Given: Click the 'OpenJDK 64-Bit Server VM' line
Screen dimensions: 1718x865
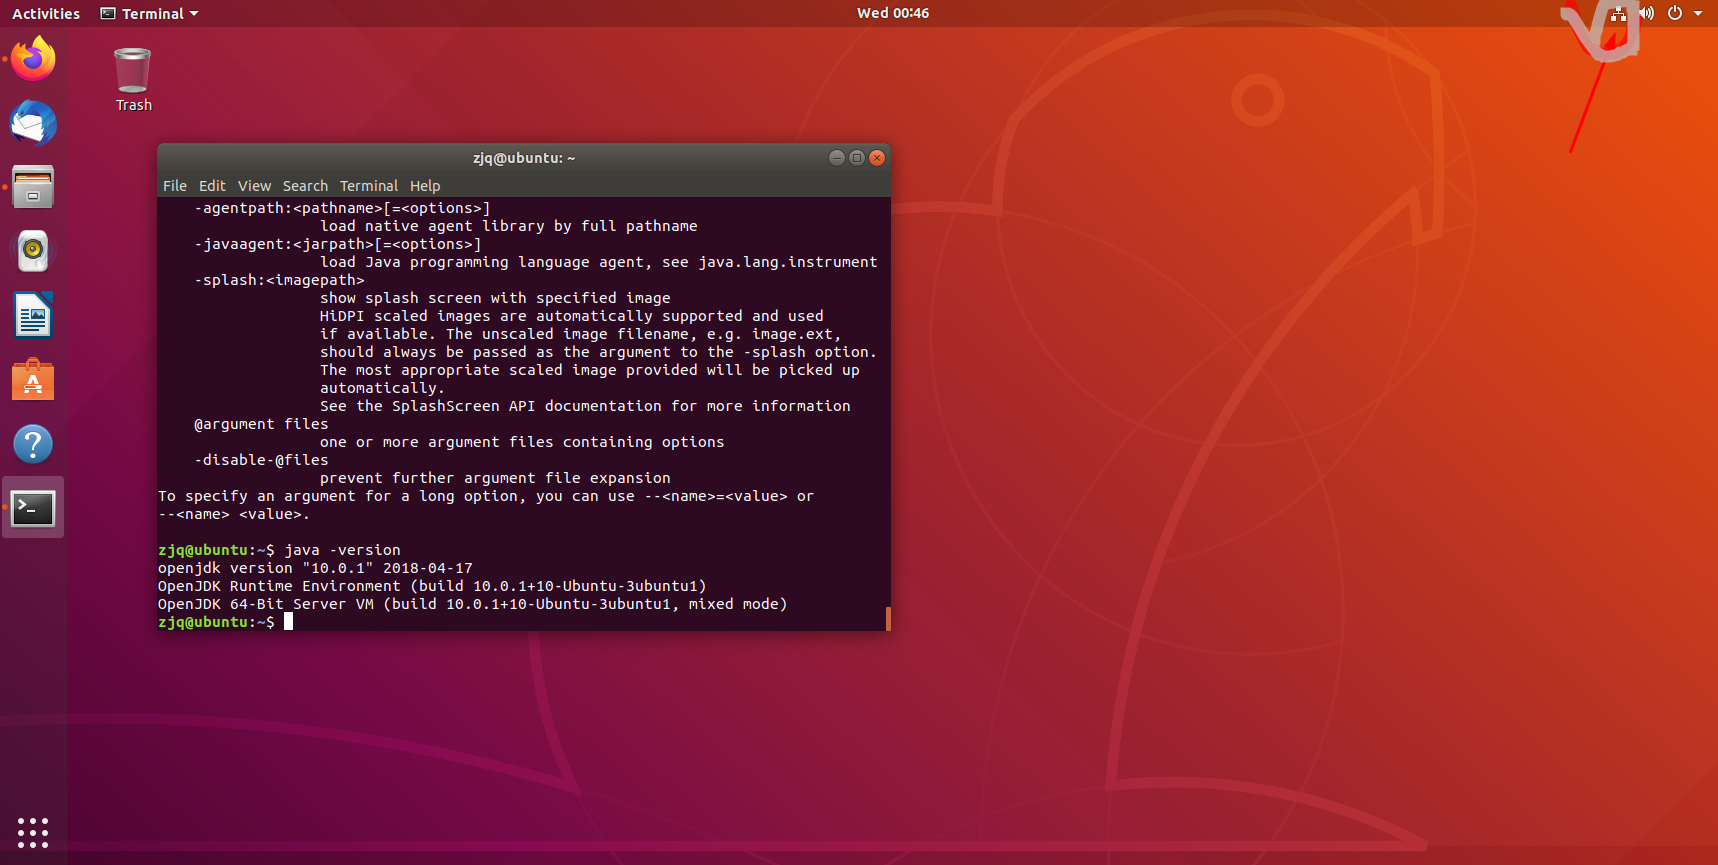Looking at the screenshot, I should (x=472, y=604).
